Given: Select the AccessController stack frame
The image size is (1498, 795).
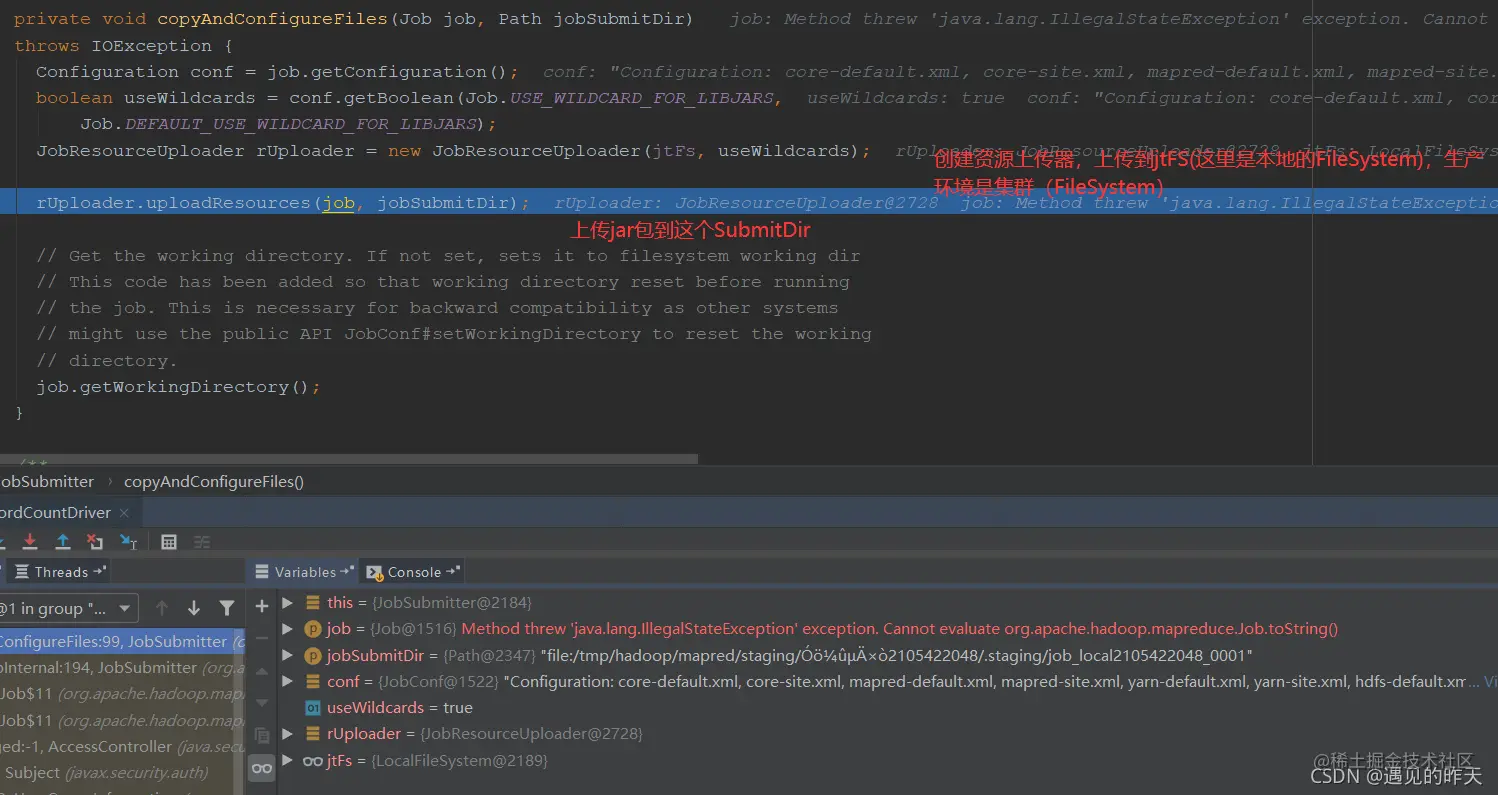Looking at the screenshot, I should click(x=122, y=747).
